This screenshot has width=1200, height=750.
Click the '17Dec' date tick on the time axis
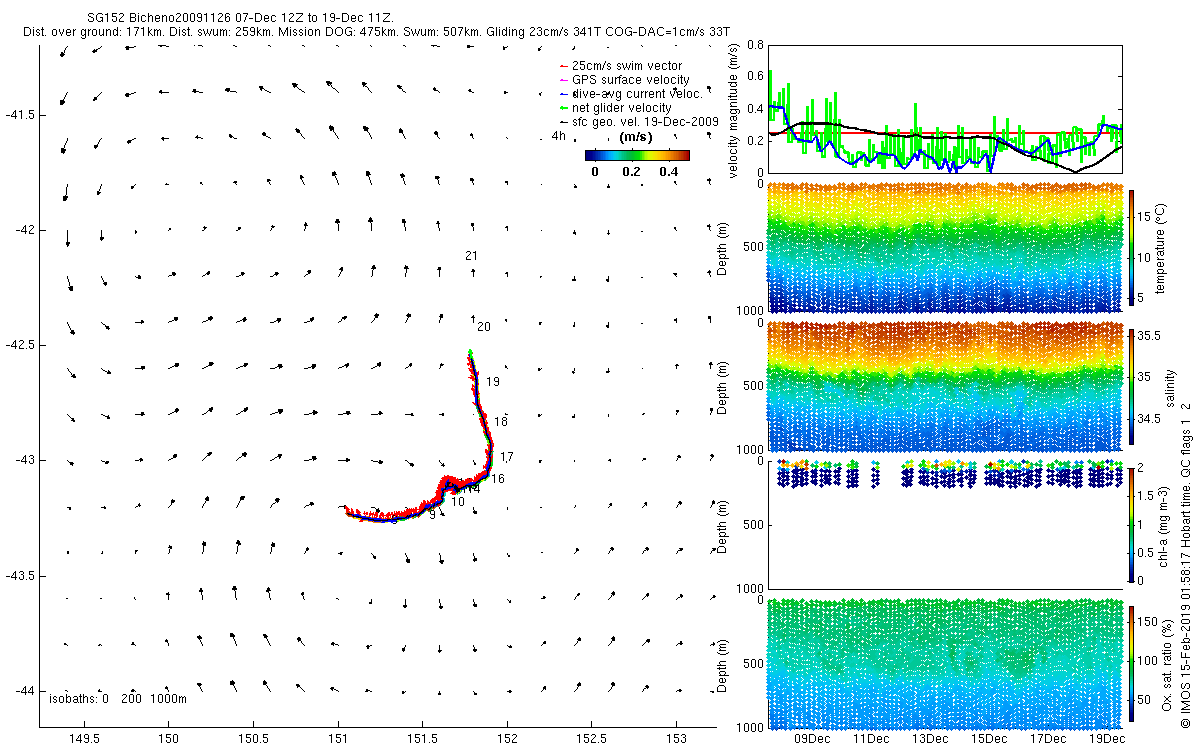click(1048, 738)
